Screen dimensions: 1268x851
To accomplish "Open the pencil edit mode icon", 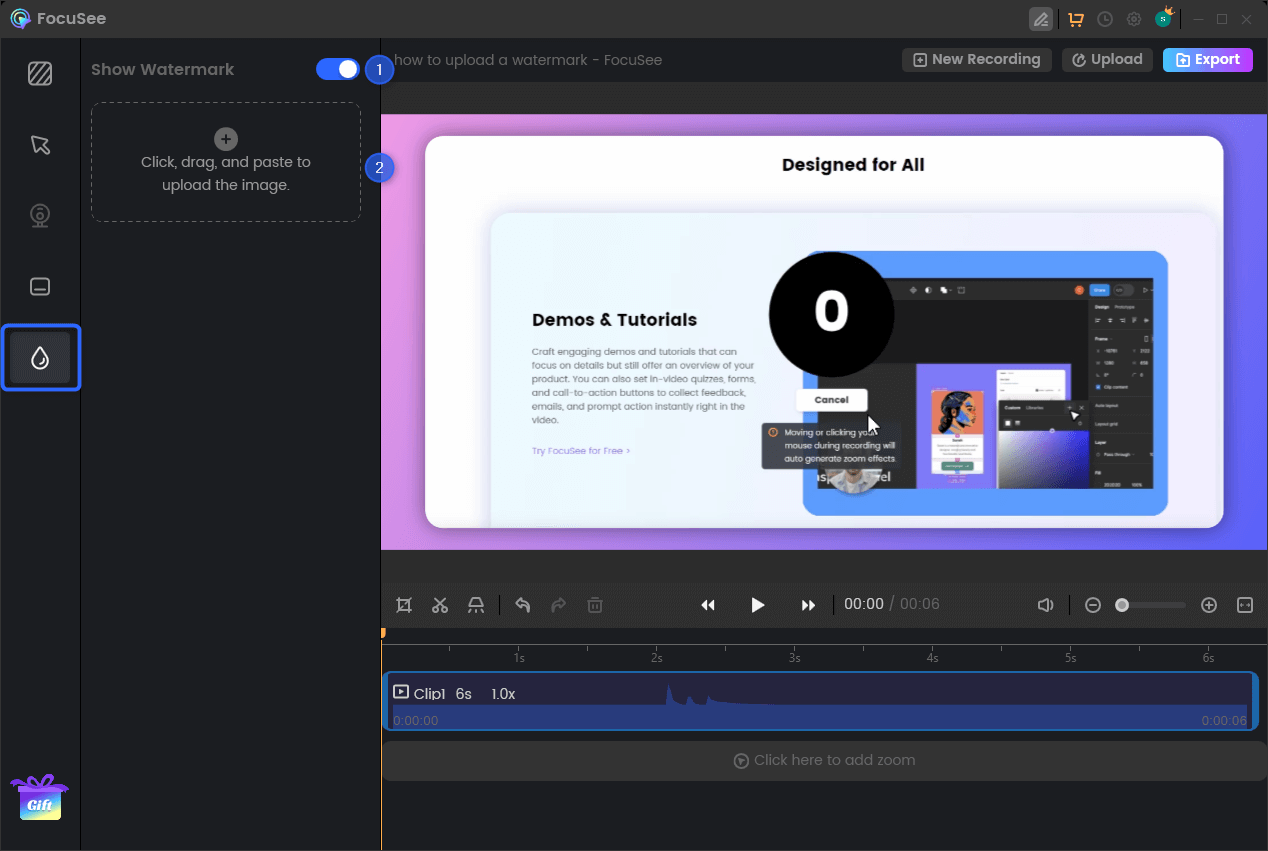I will tap(1041, 19).
